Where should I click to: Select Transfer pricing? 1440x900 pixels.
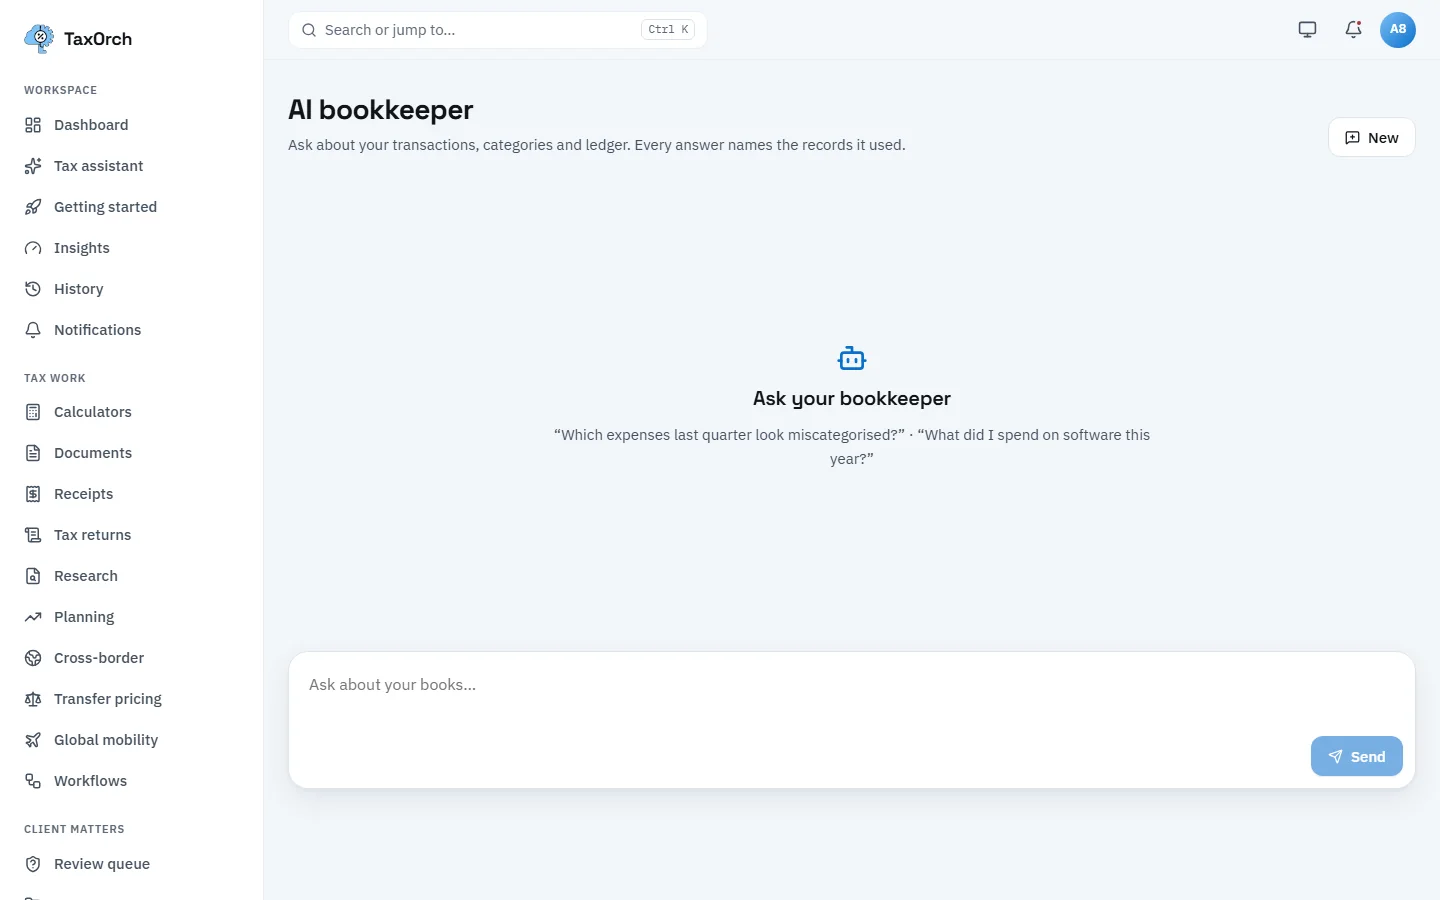pyautogui.click(x=131, y=699)
